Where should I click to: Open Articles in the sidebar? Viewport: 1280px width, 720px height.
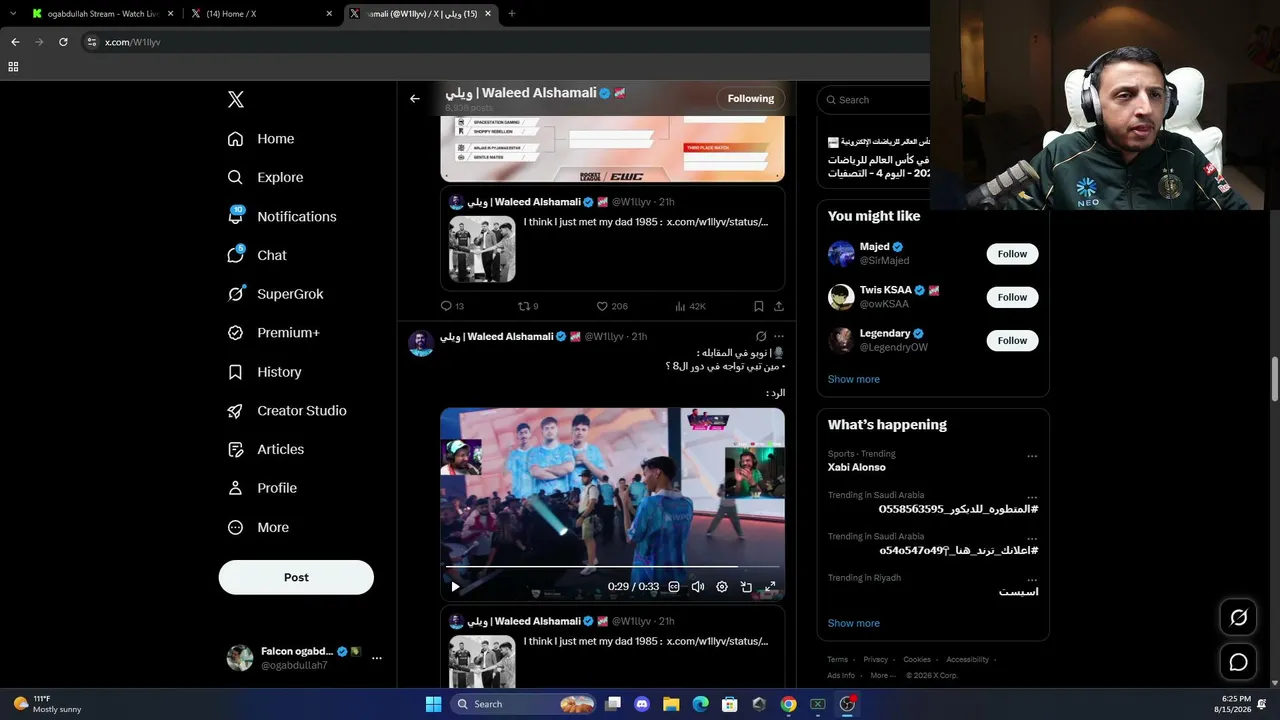tap(265, 449)
